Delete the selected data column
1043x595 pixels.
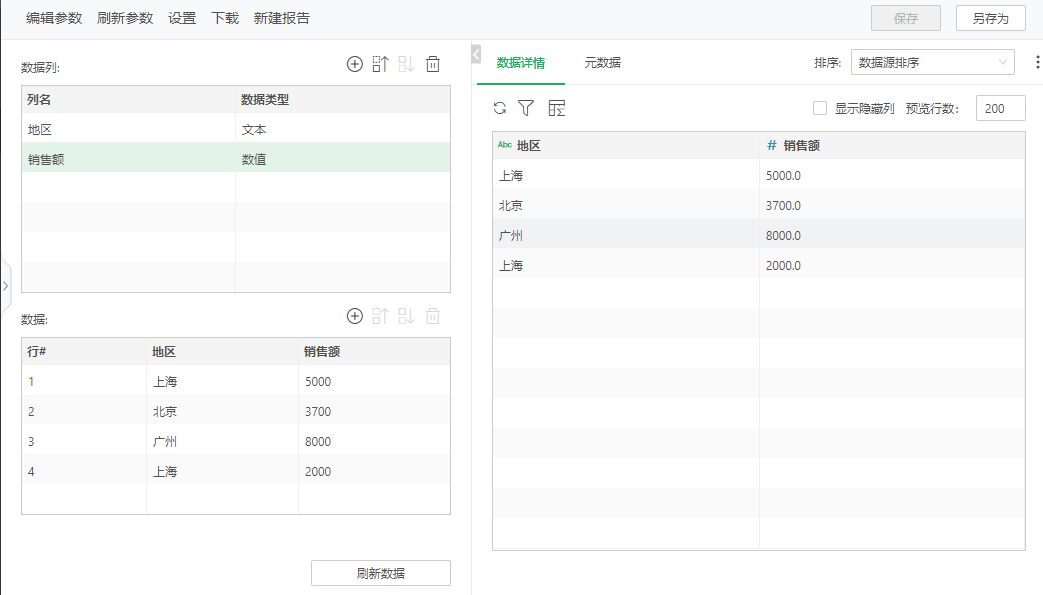pos(433,64)
